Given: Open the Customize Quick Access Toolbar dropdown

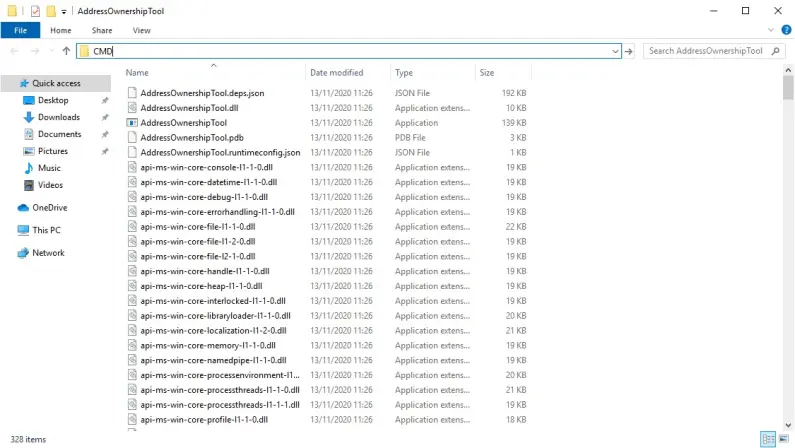Looking at the screenshot, I should pyautogui.click(x=64, y=11).
